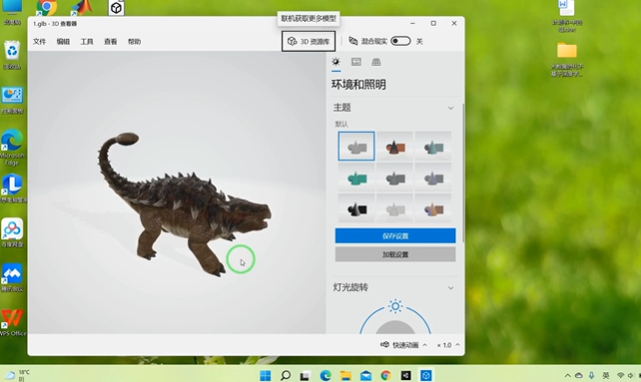This screenshot has width=641, height=382.
Task: Select the Word document on the desktop
Action: (567, 16)
